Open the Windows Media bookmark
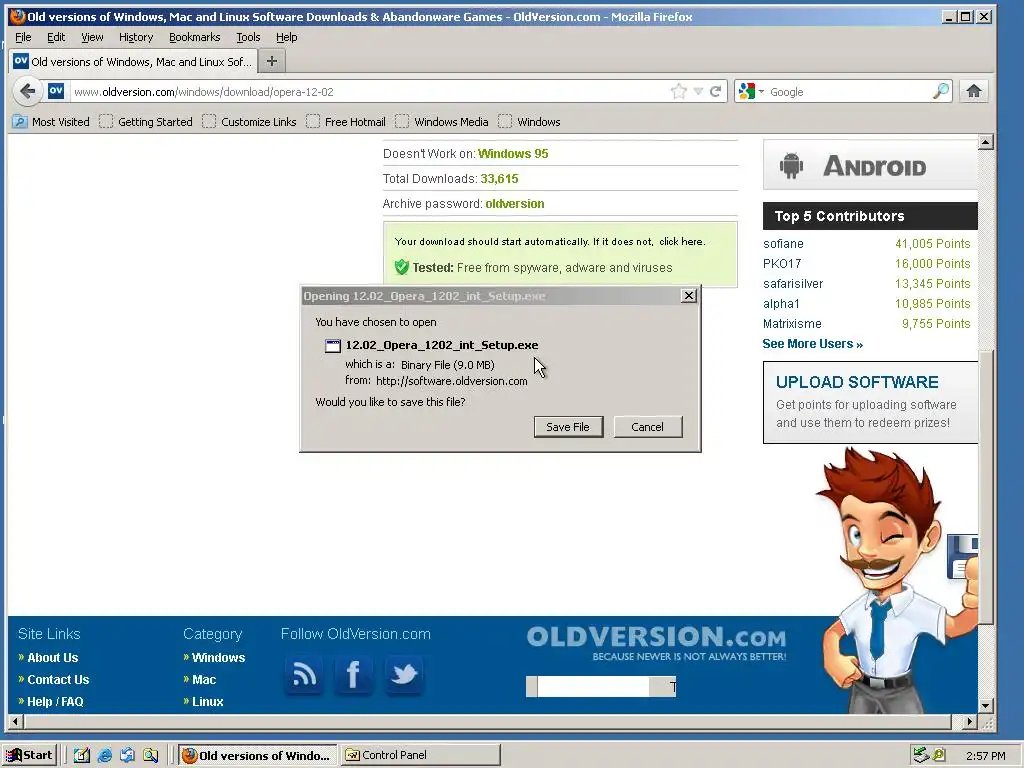The image size is (1024, 768). 441,121
